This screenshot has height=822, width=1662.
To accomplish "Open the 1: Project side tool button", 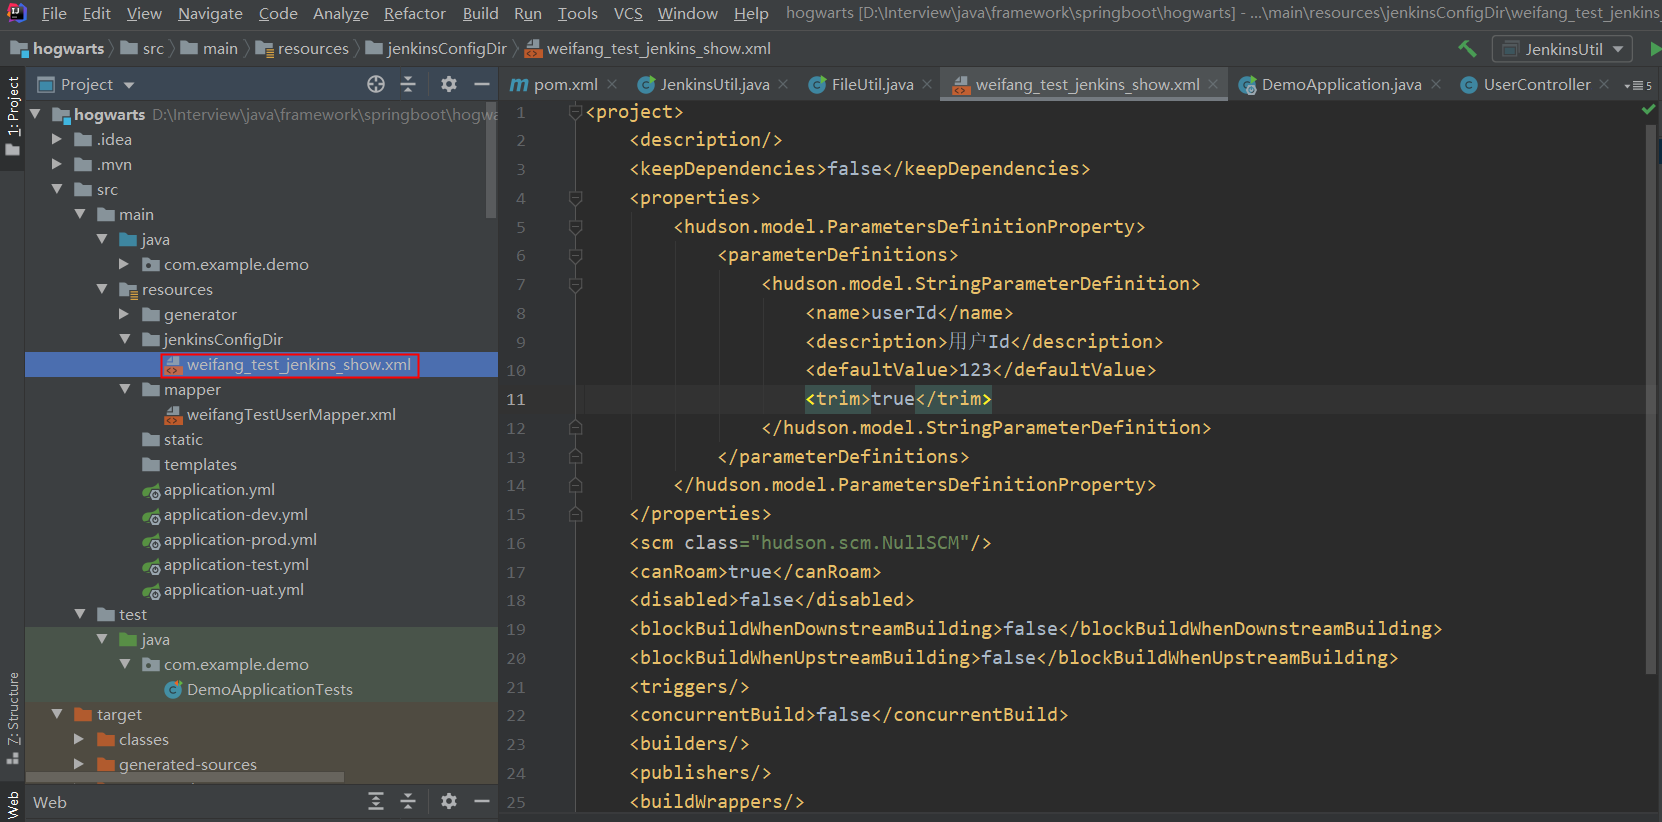I will tap(13, 116).
